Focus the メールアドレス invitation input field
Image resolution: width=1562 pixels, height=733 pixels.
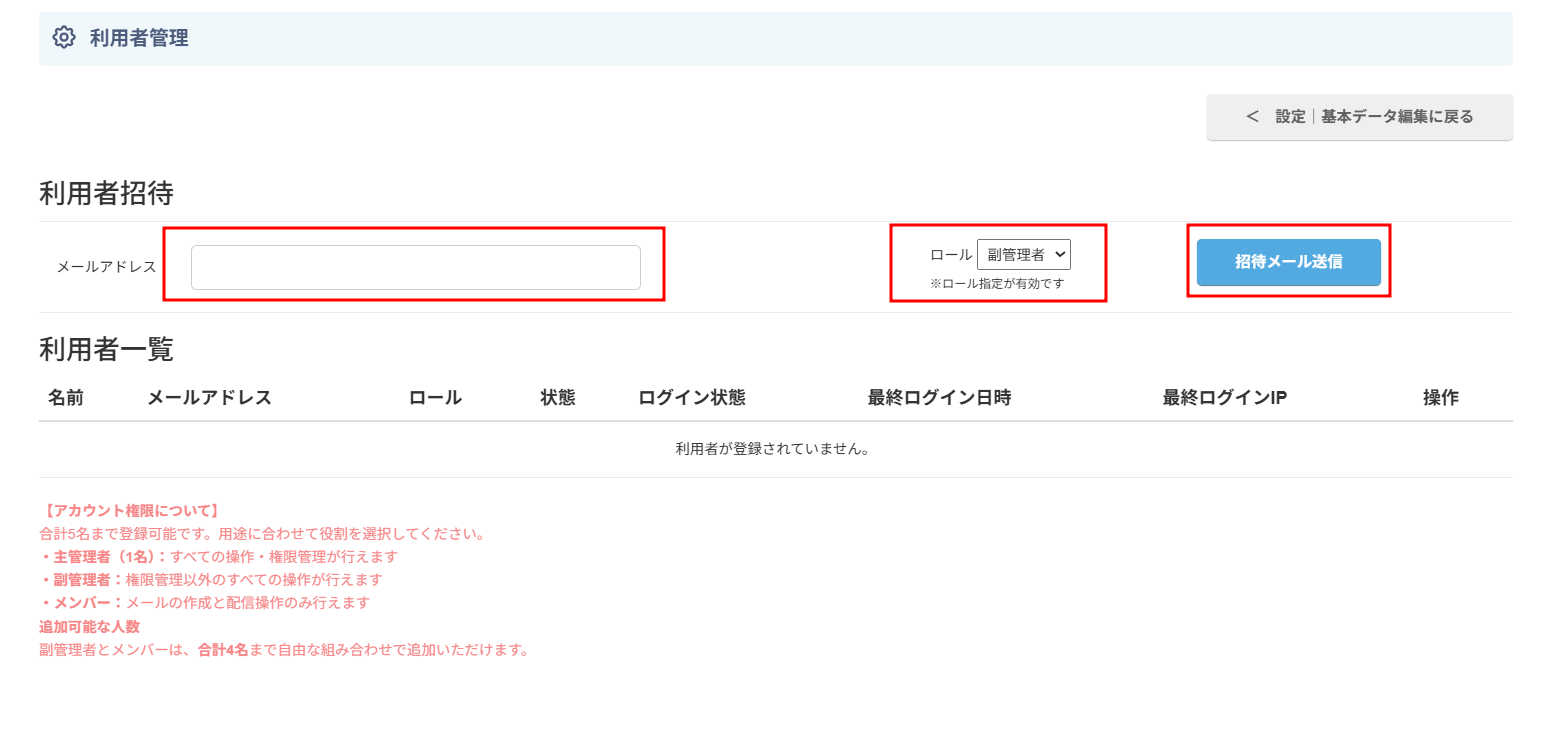pyautogui.click(x=415, y=267)
